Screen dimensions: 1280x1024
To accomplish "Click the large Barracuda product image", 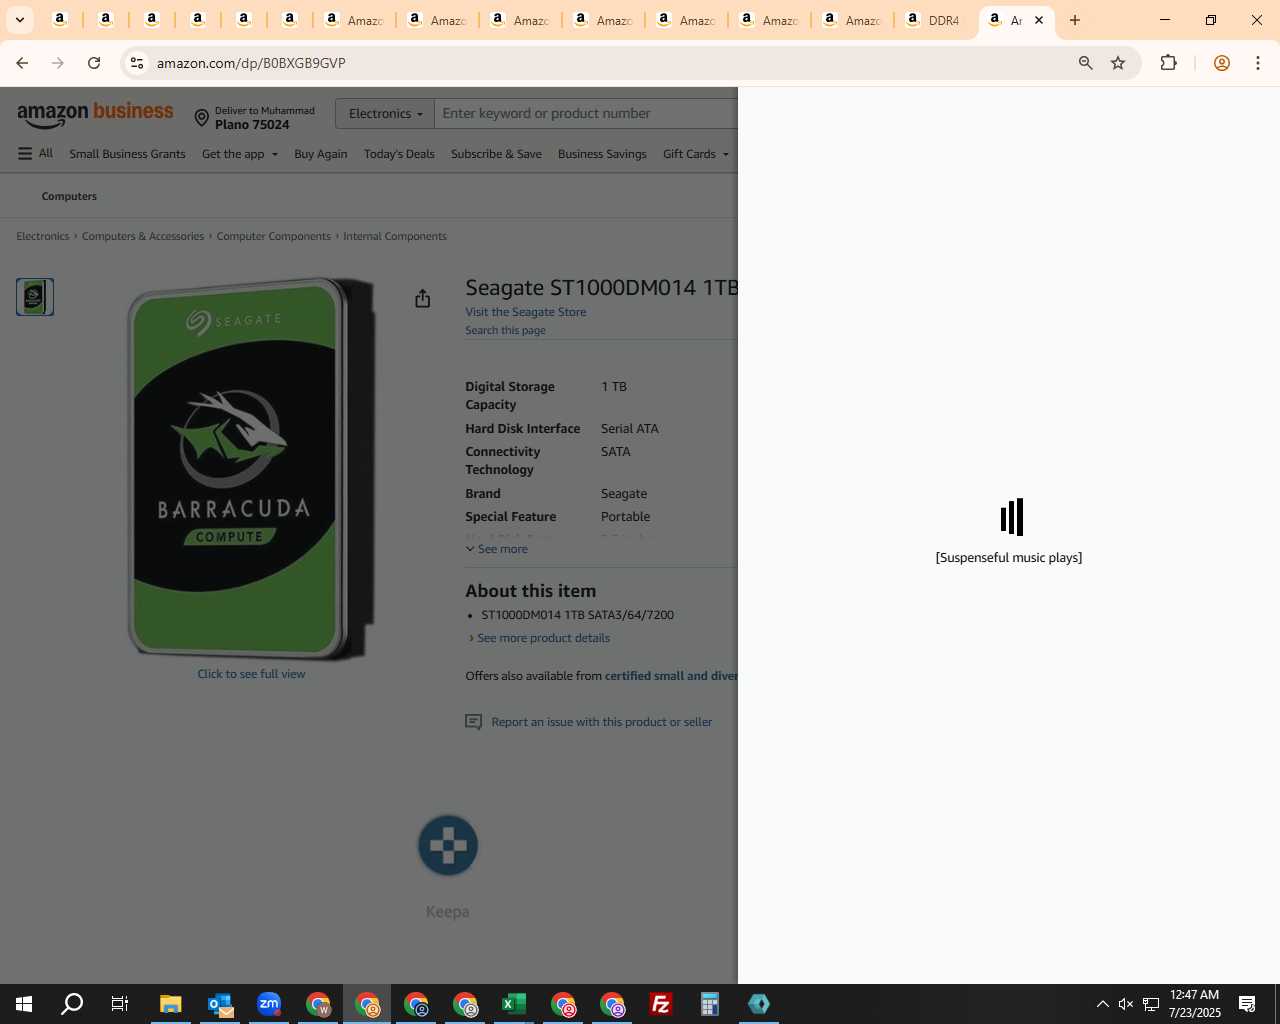I will click(x=251, y=468).
